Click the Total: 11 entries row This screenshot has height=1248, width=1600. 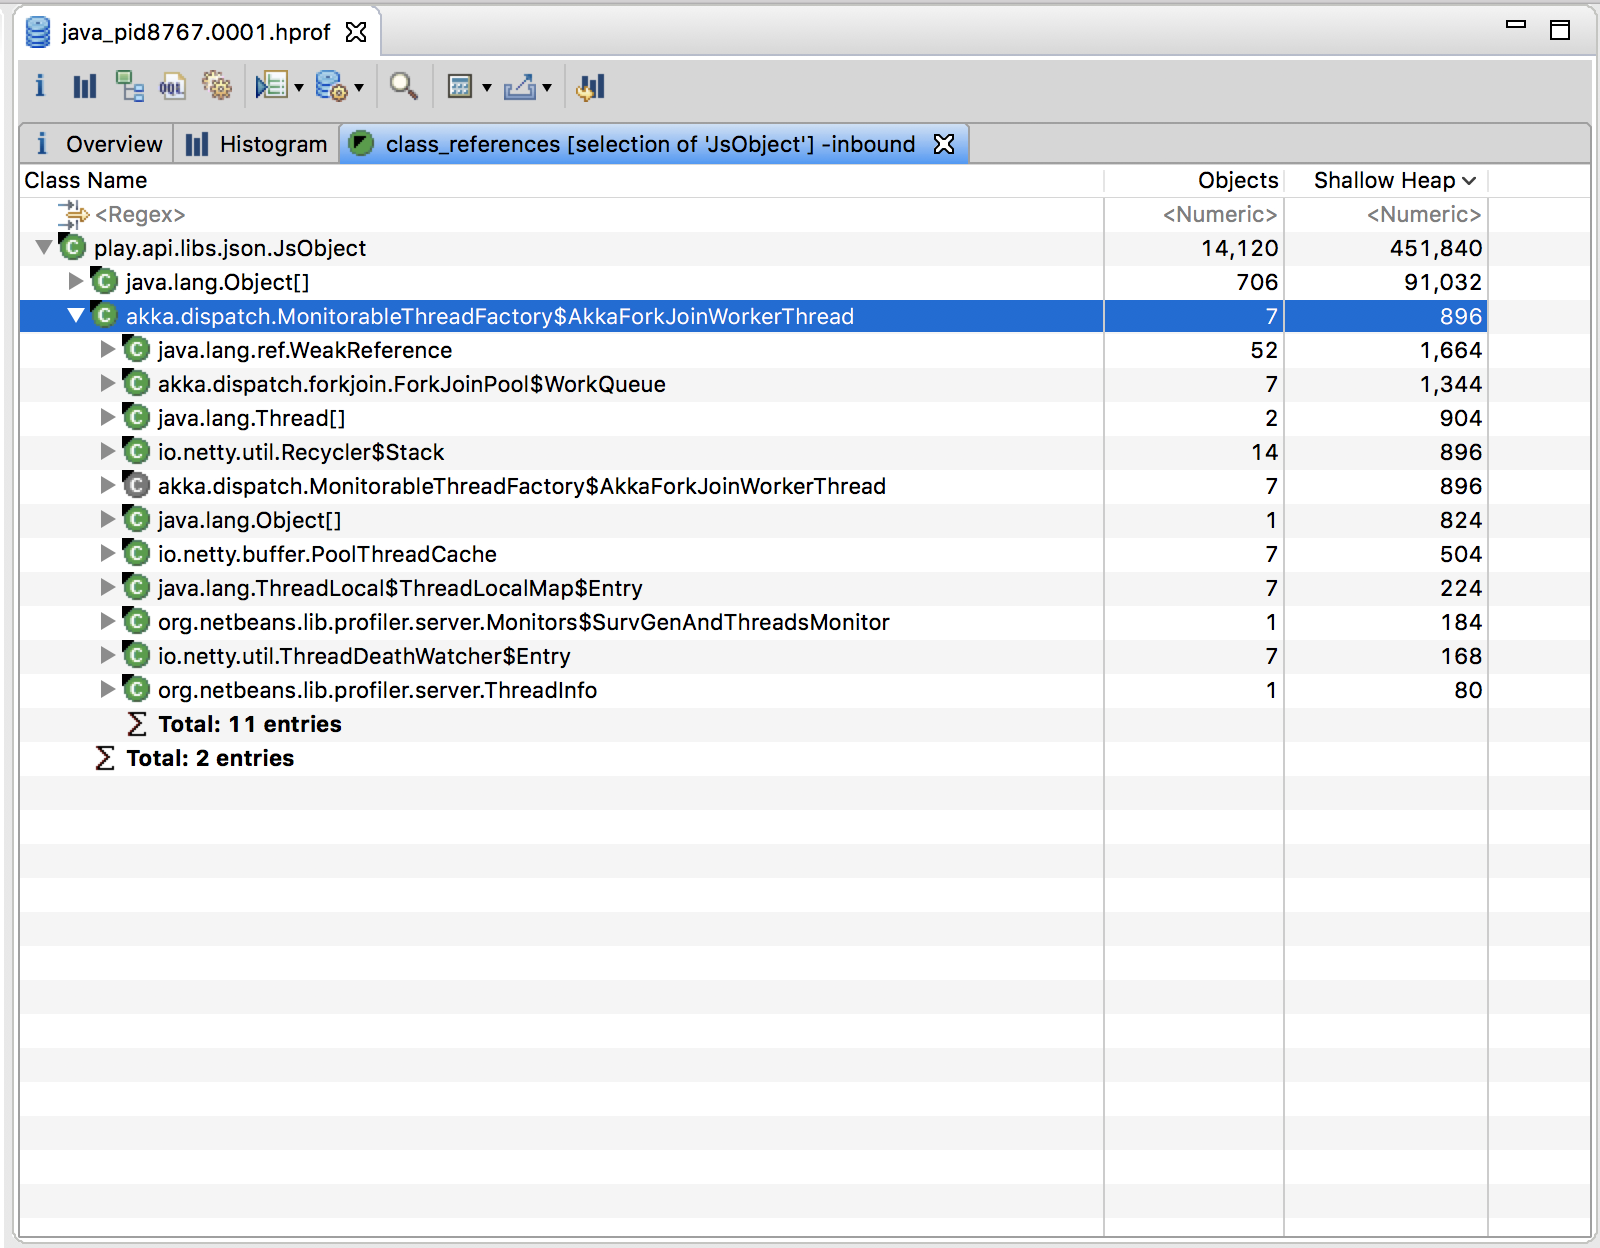(753, 724)
